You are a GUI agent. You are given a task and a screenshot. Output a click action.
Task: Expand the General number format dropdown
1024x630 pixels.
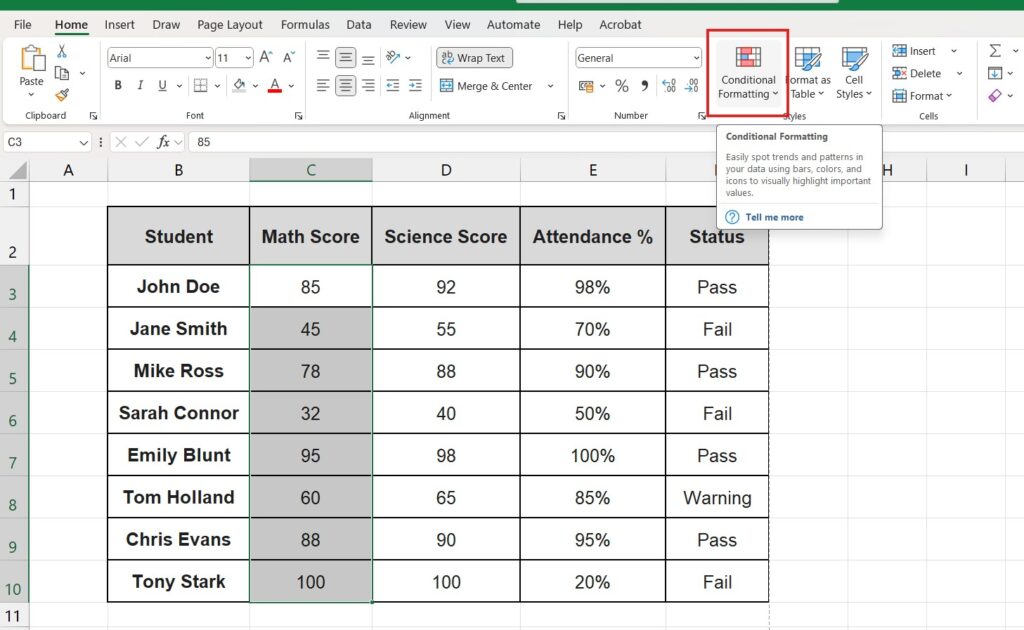point(697,58)
